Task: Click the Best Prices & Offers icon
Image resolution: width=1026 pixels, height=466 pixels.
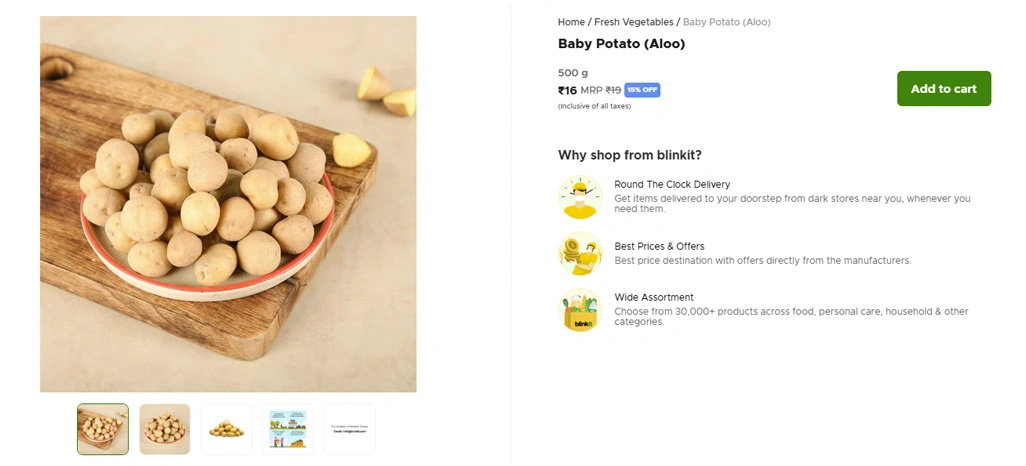Action: [579, 253]
